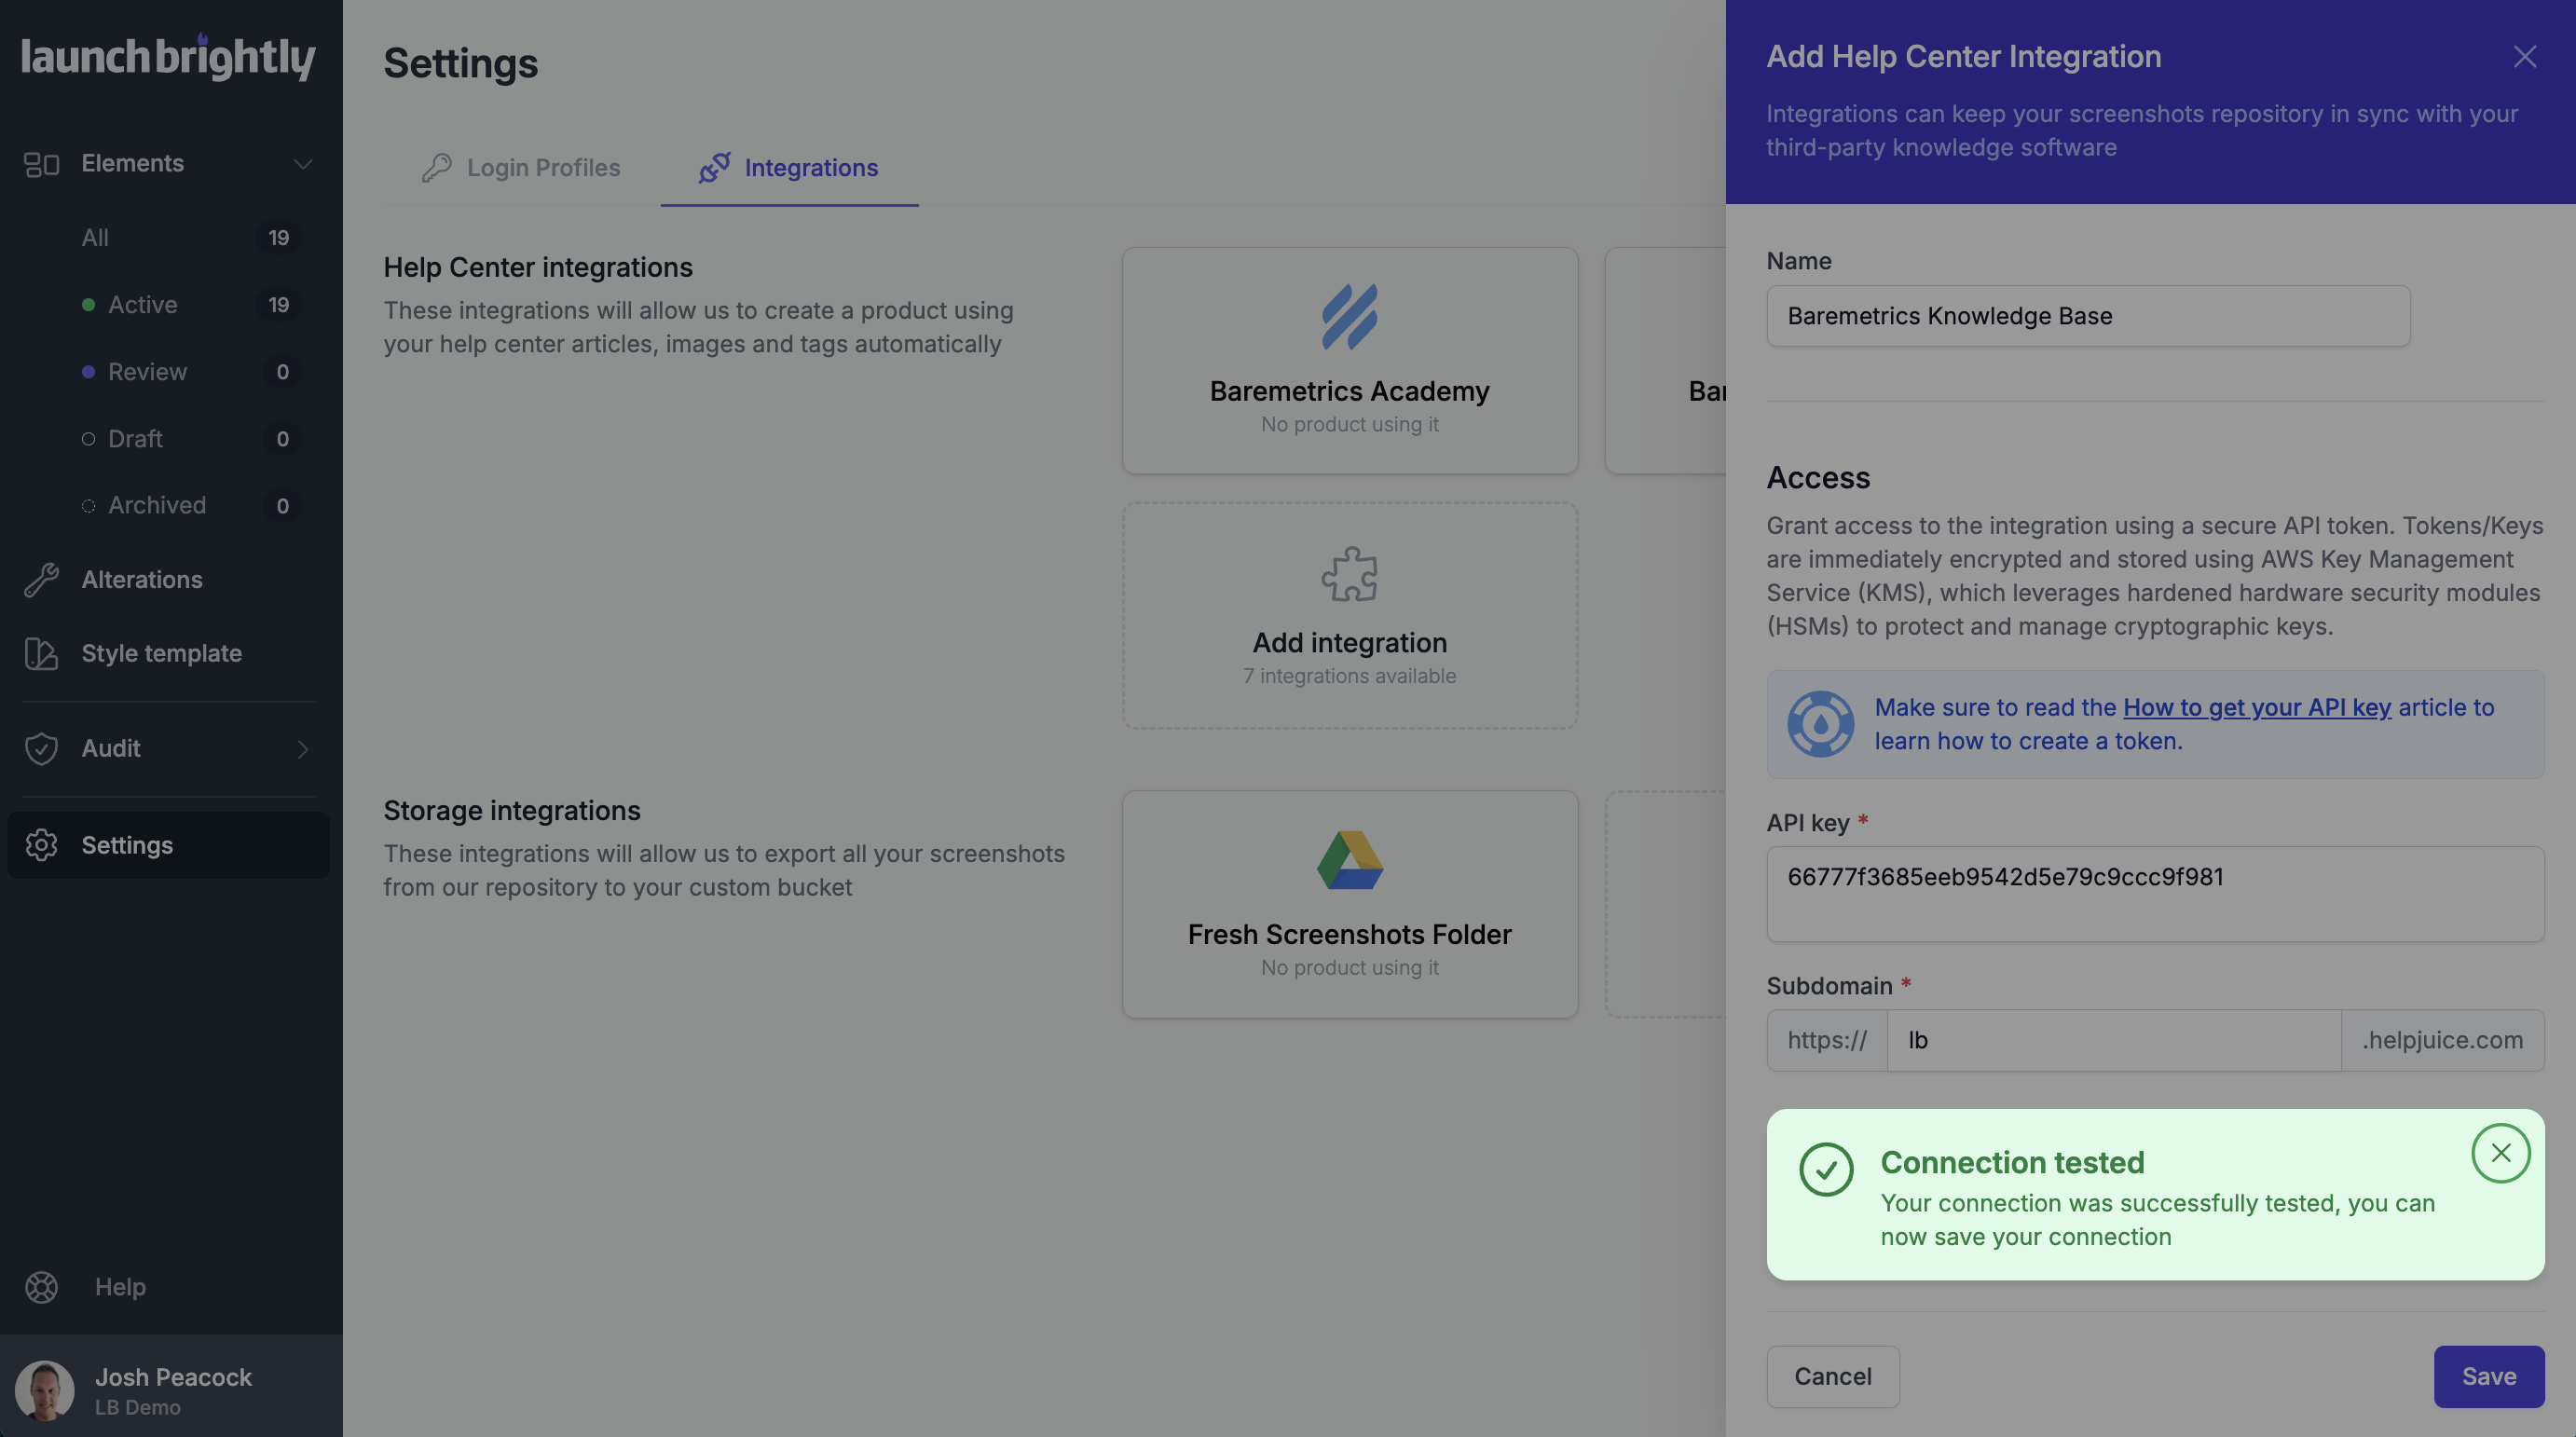Click the helpjuice droplet icon
The image size is (2576, 1437).
1820,724
